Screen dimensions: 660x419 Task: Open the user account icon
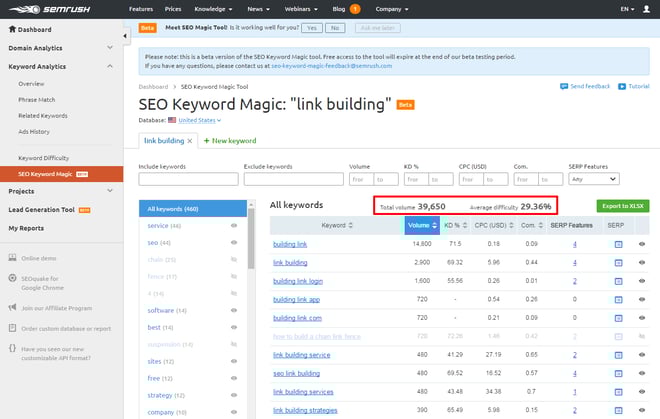click(x=646, y=9)
